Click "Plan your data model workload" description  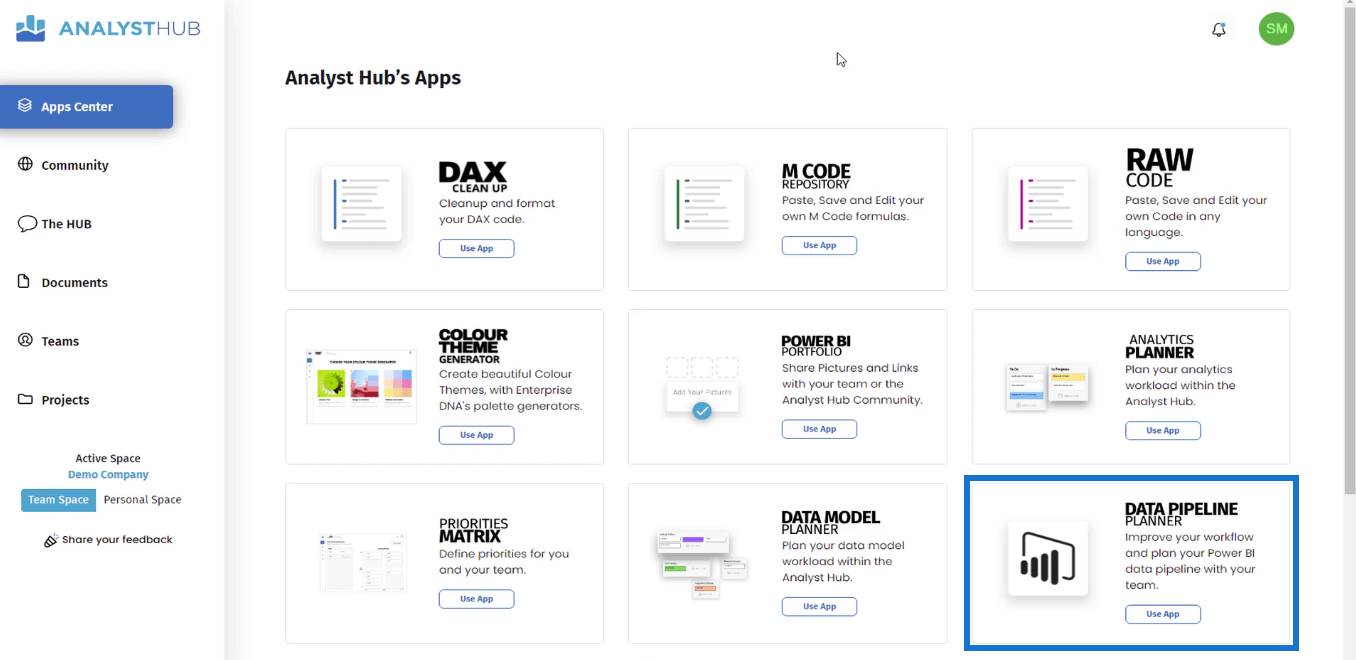[843, 561]
